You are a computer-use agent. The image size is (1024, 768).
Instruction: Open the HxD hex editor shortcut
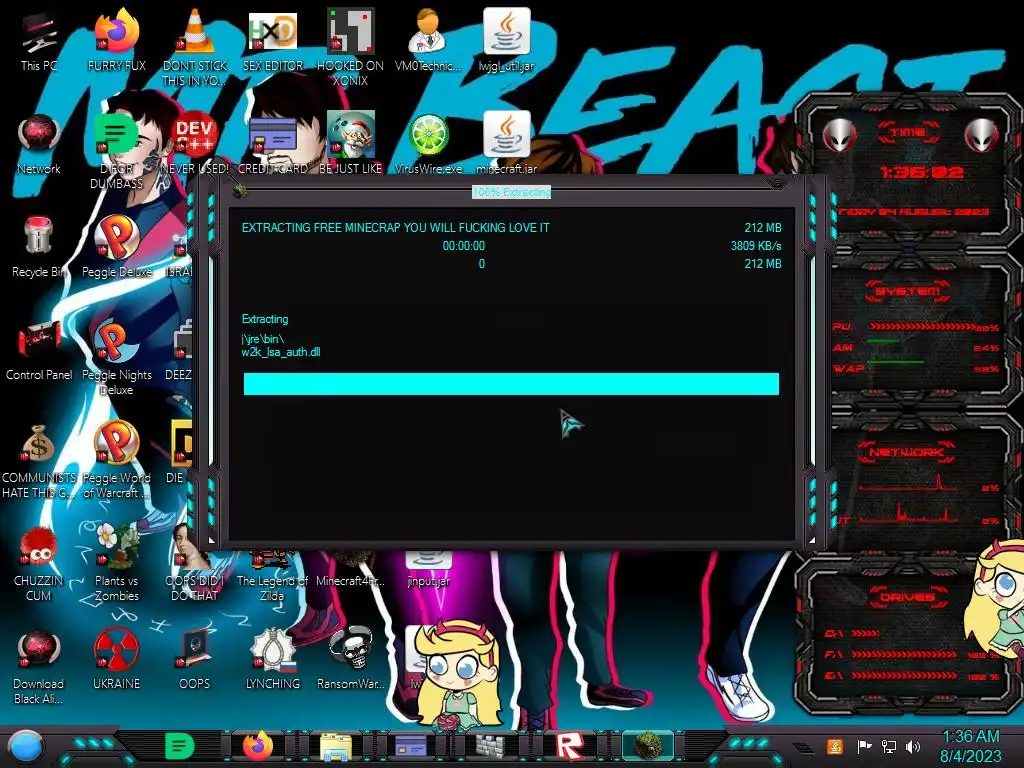(272, 42)
